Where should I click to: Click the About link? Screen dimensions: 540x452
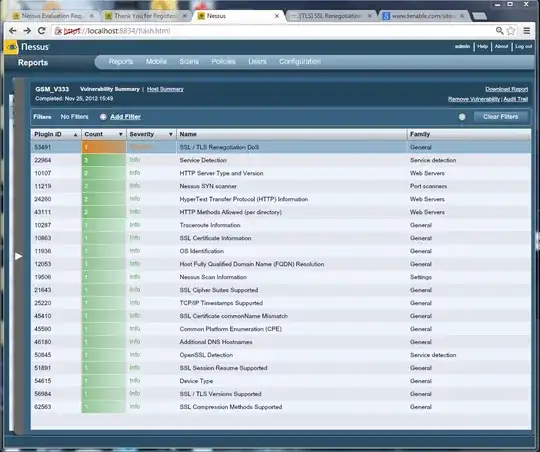pos(501,47)
